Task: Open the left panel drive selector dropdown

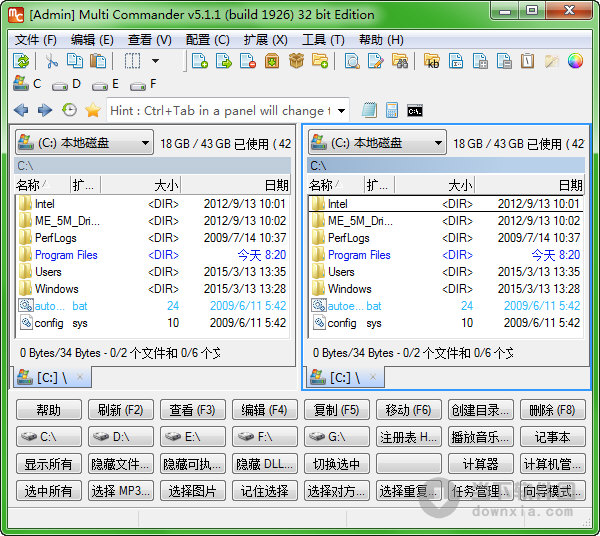Action: click(84, 143)
